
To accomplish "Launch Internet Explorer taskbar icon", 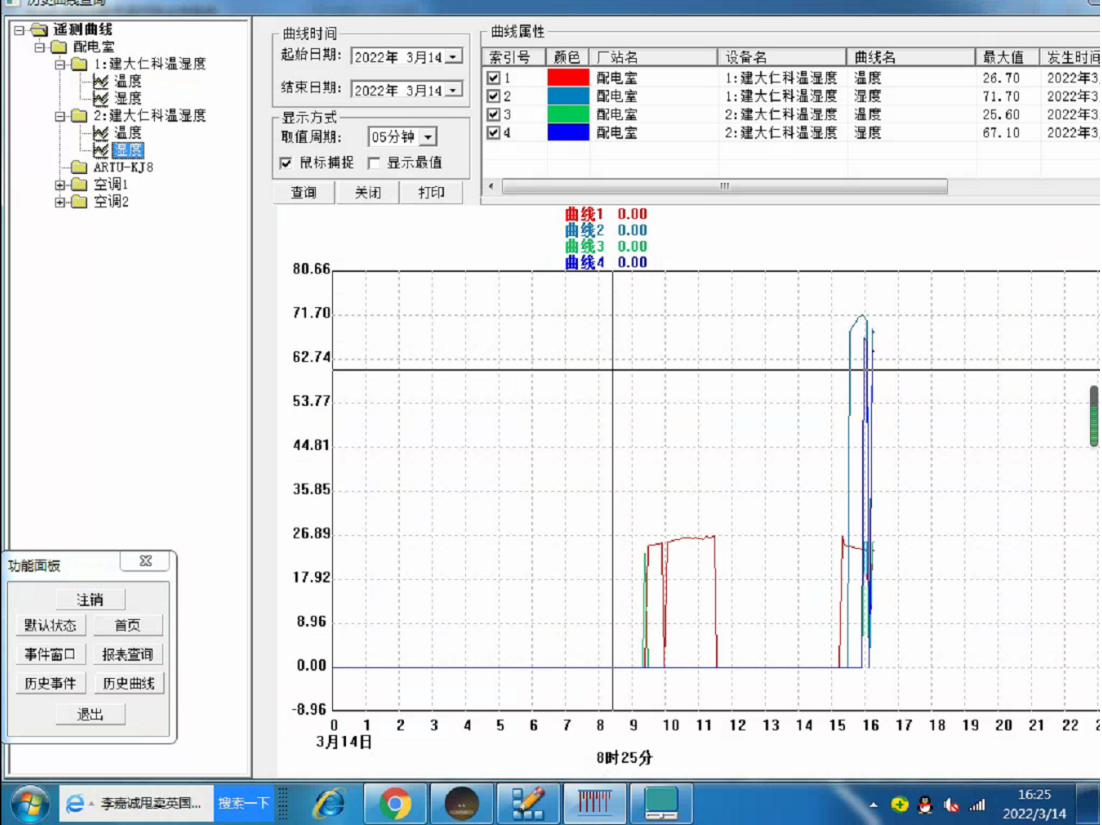I will pos(329,803).
